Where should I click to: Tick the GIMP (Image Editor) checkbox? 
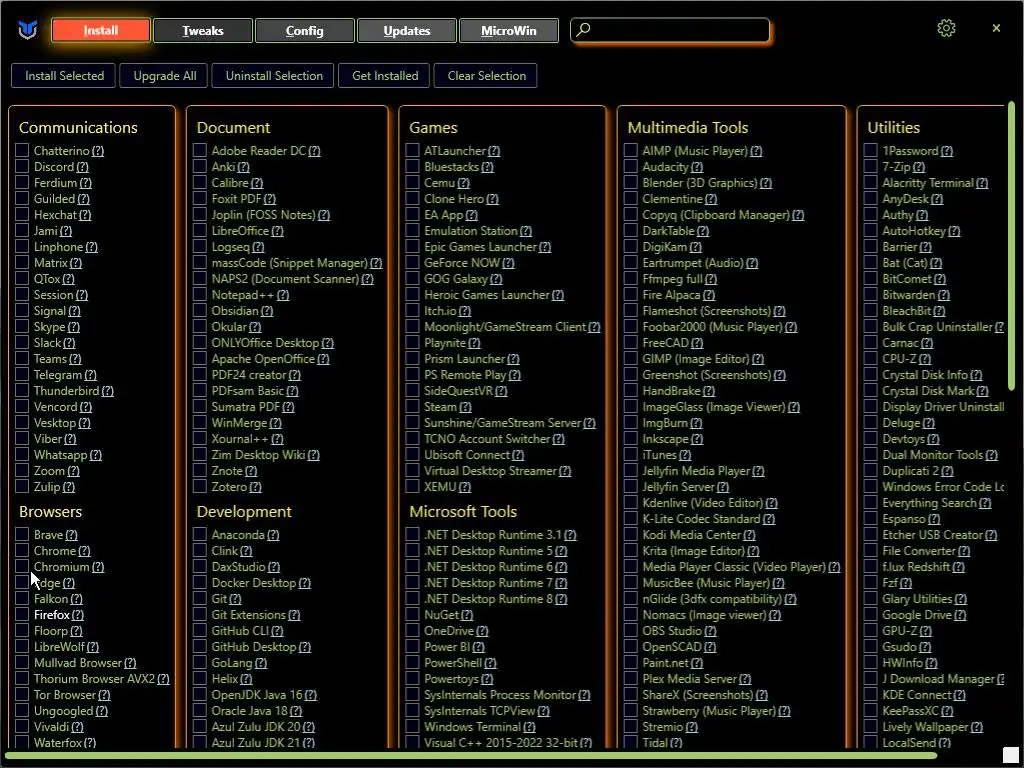pyautogui.click(x=630, y=359)
